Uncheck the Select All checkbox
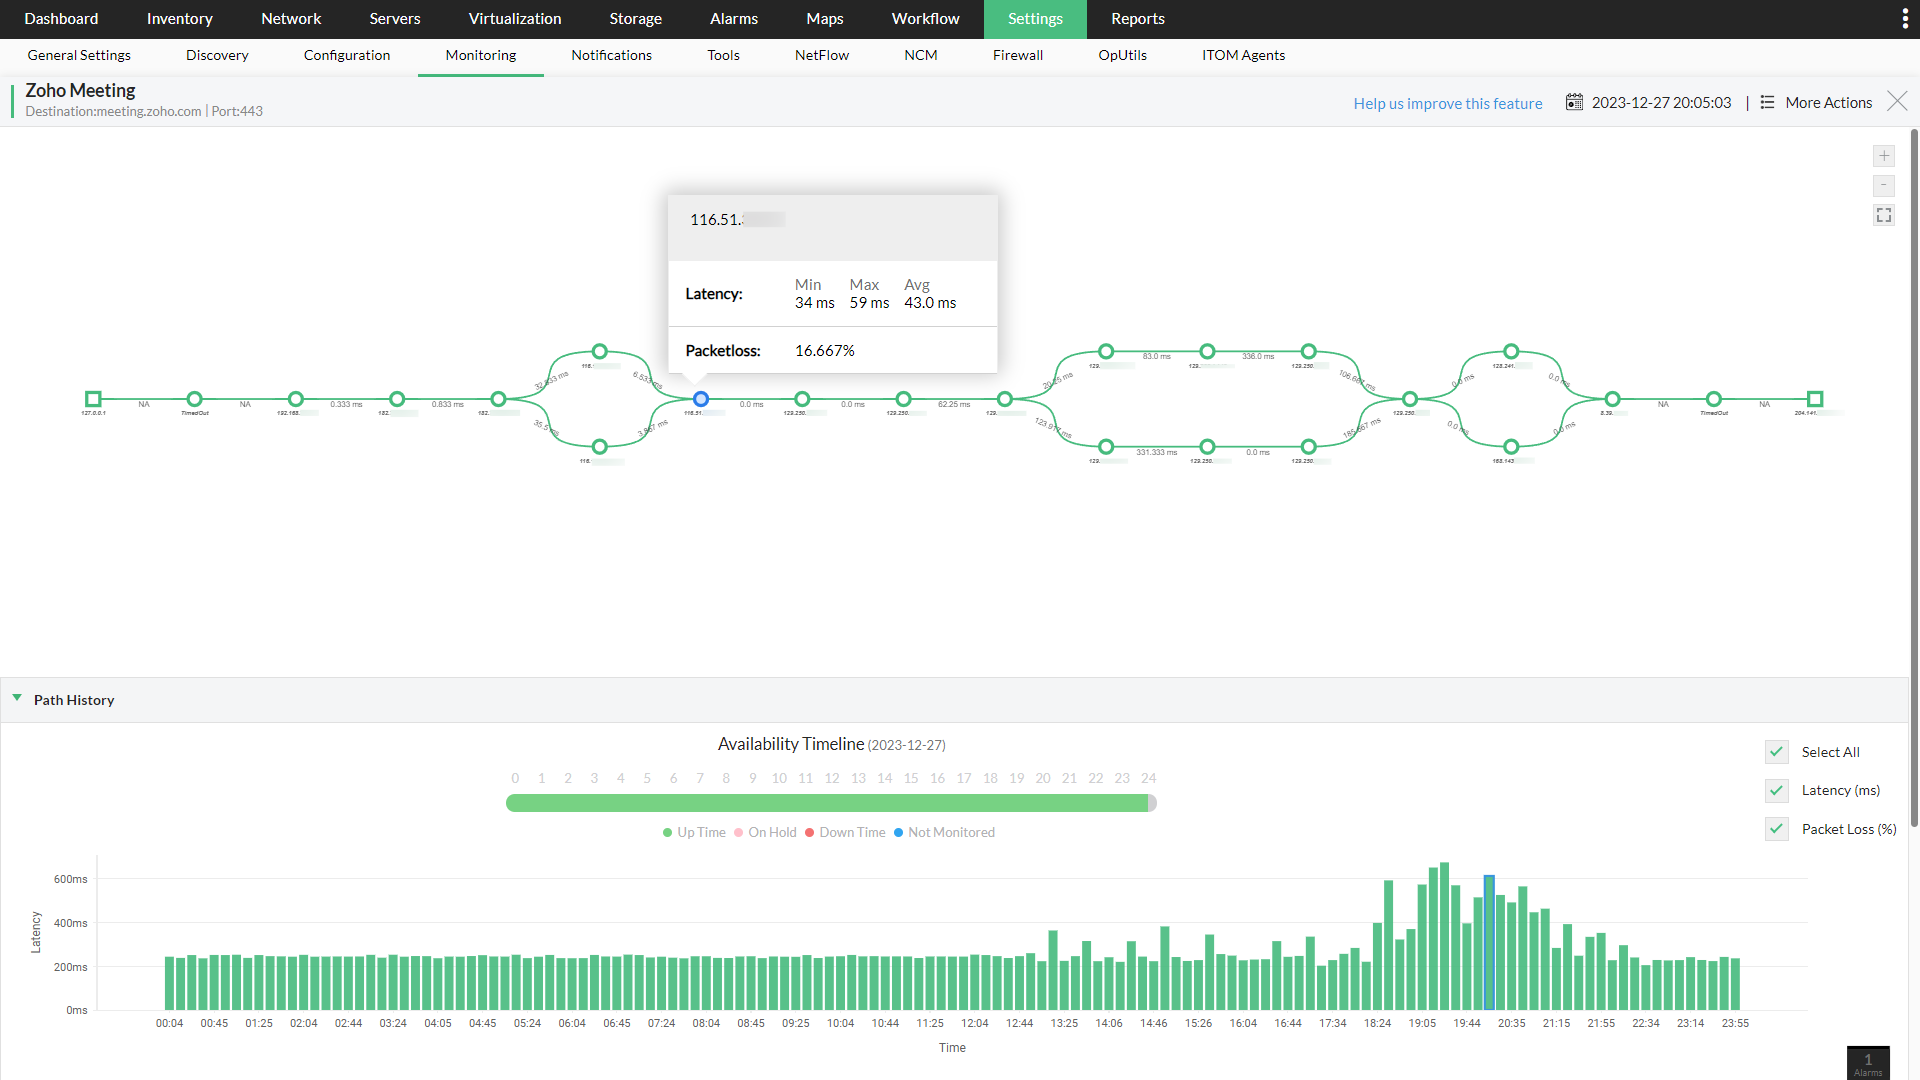This screenshot has width=1920, height=1080. coord(1777,752)
